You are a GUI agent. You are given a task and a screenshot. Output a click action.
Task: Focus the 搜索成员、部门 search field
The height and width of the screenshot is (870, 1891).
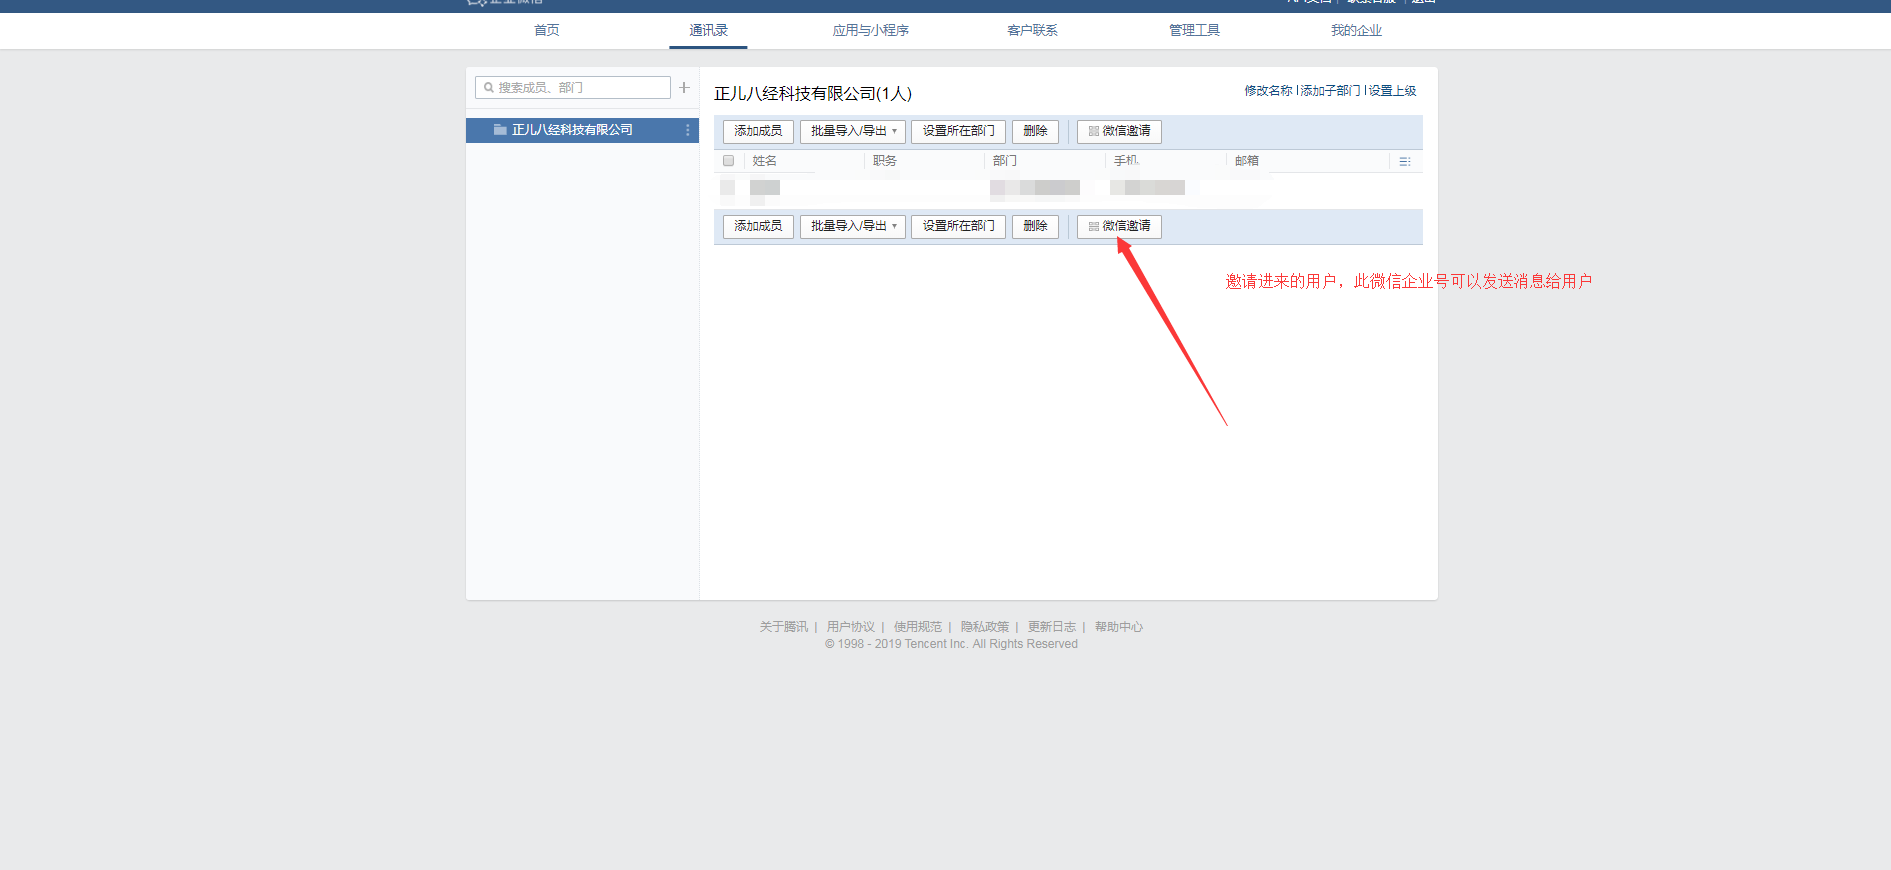[573, 88]
